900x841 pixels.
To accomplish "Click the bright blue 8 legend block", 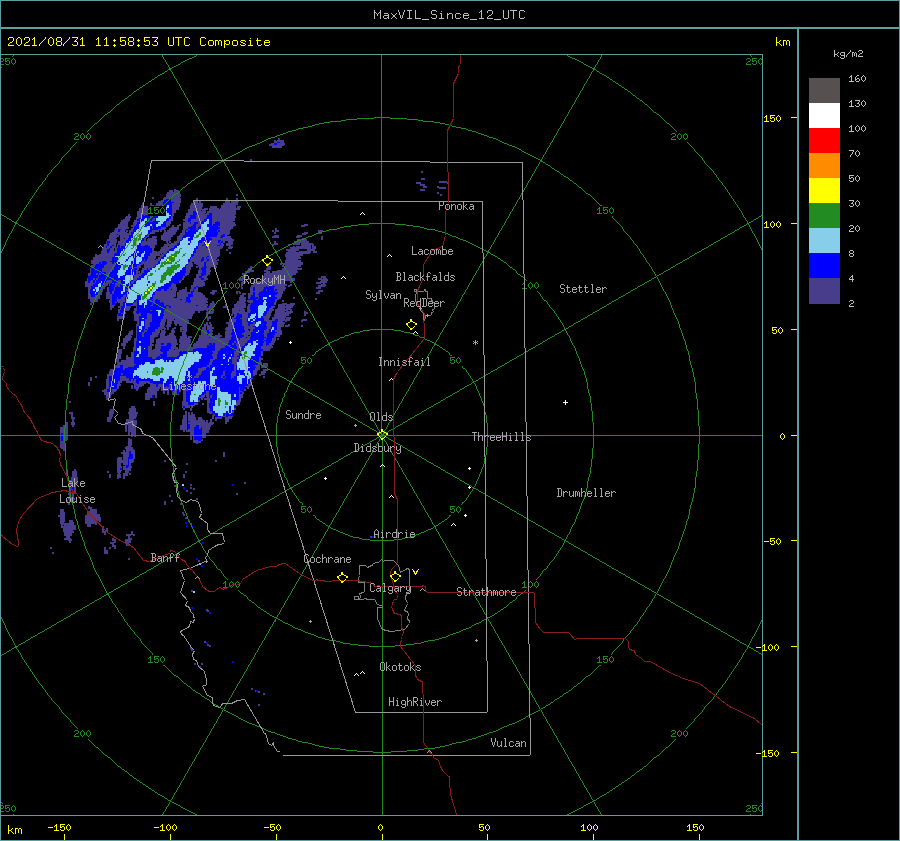I will point(824,265).
